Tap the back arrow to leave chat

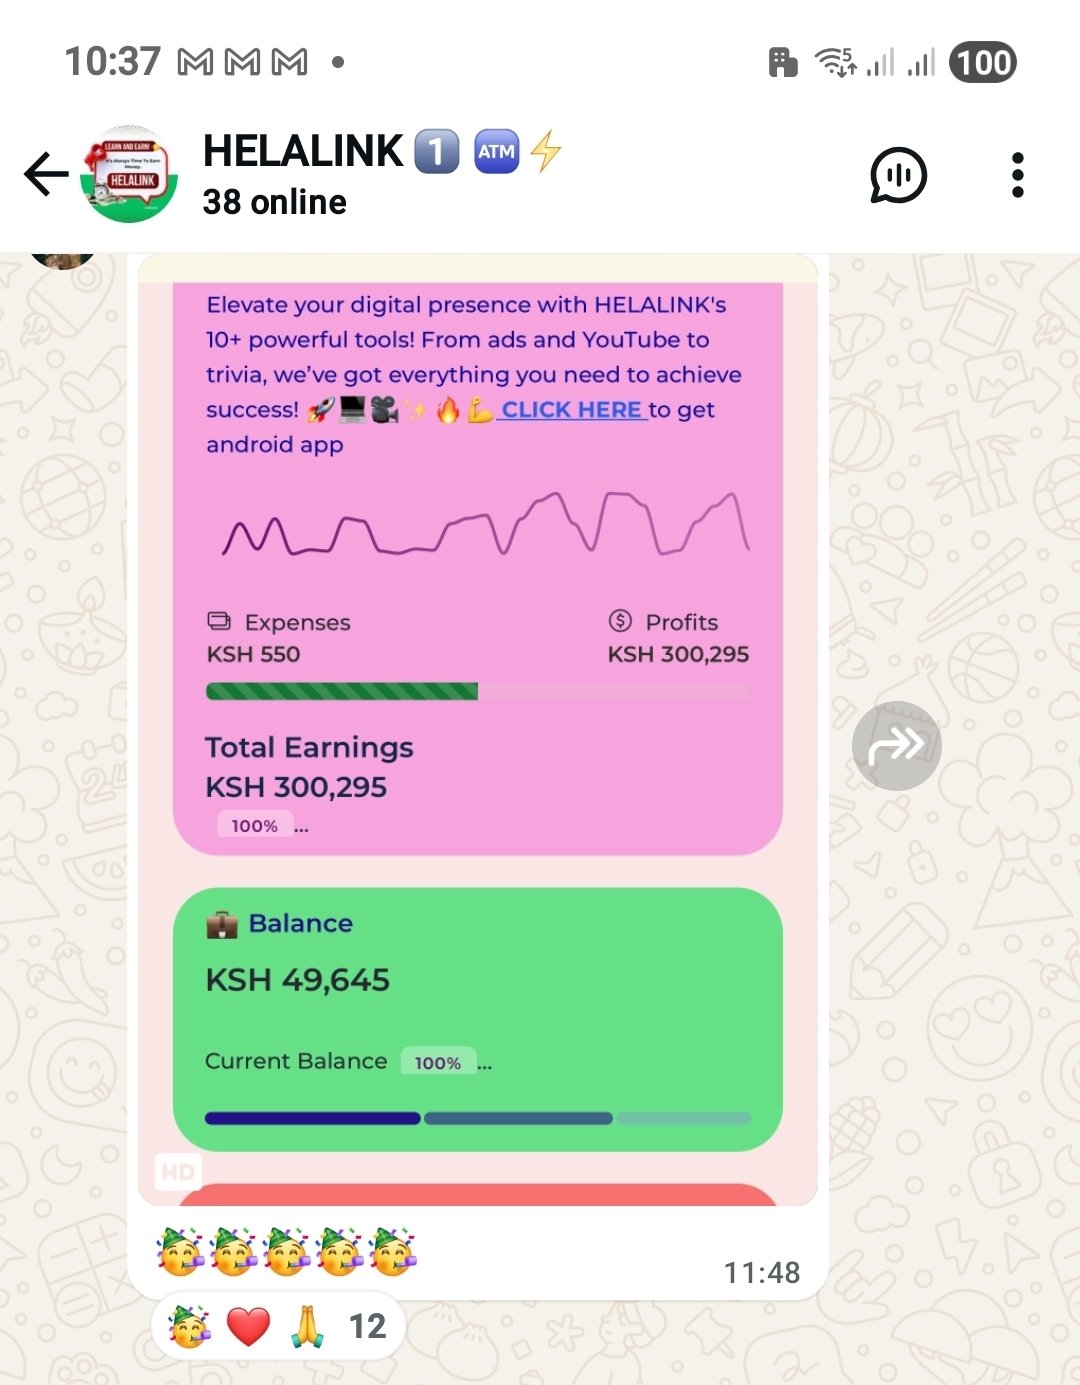point(46,175)
